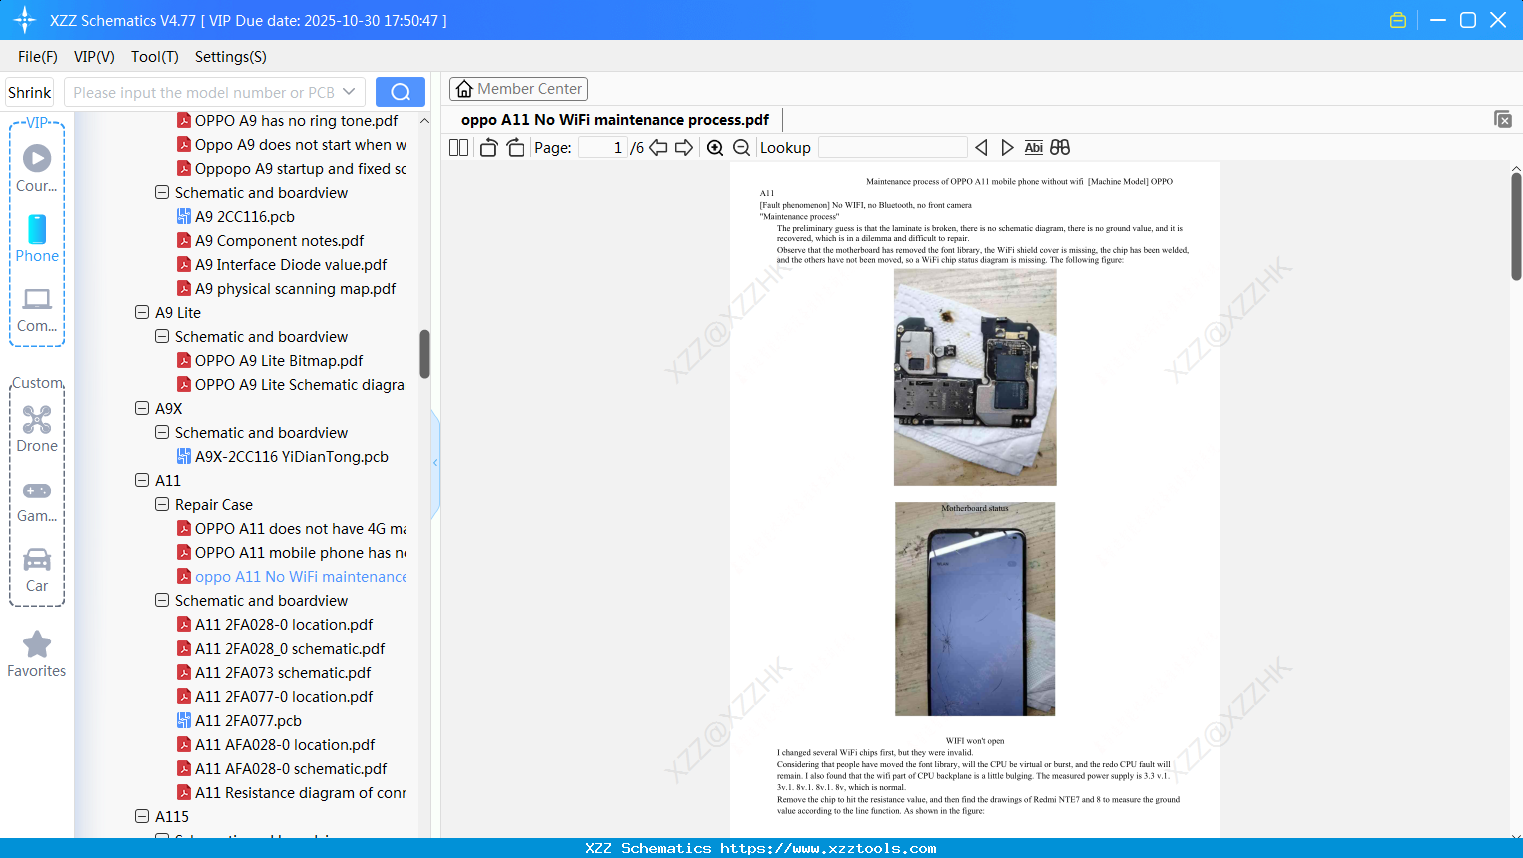Select the Car category icon
This screenshot has width=1523, height=858.
[x=37, y=570]
